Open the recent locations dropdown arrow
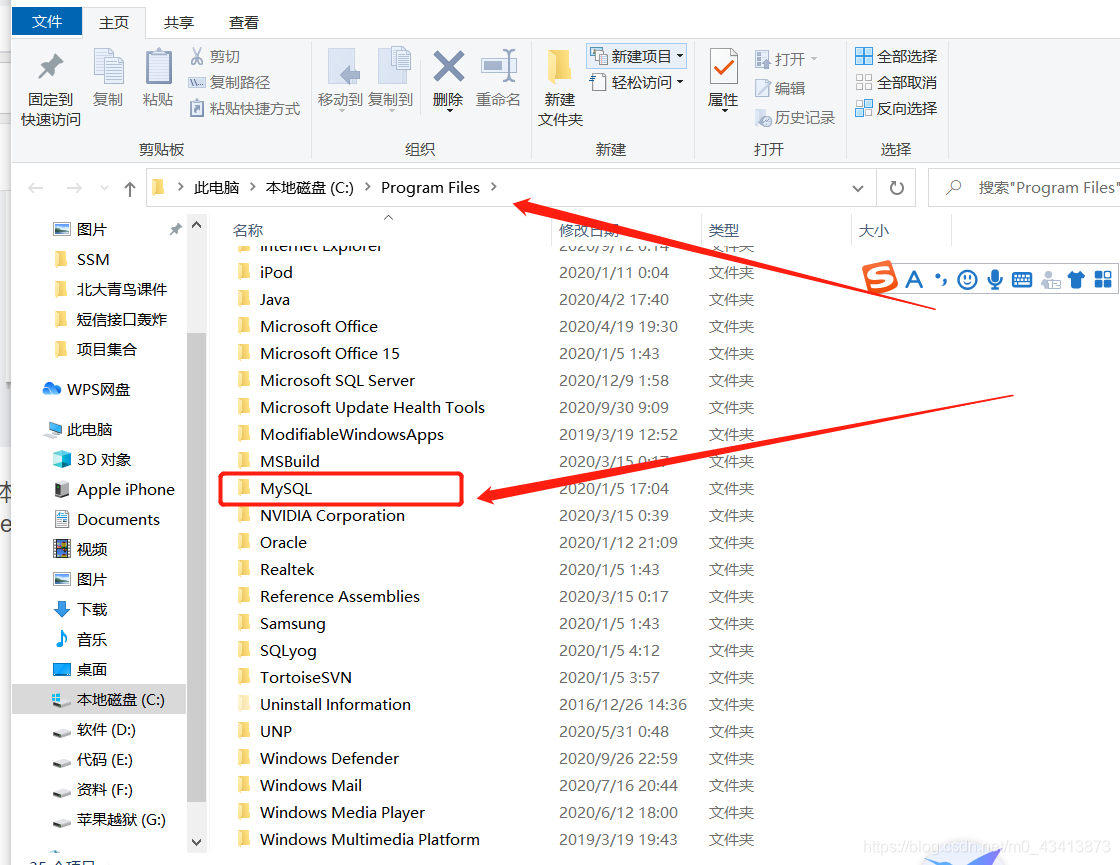This screenshot has width=1120, height=865. [x=104, y=189]
